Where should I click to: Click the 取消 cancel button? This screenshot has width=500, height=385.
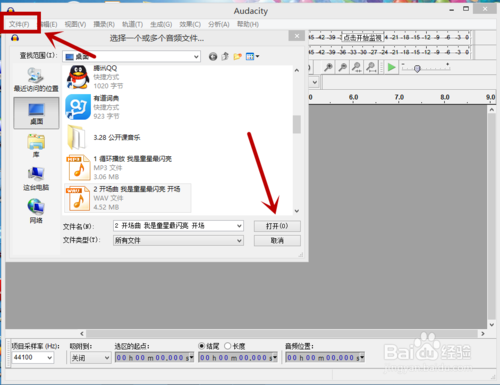(277, 240)
